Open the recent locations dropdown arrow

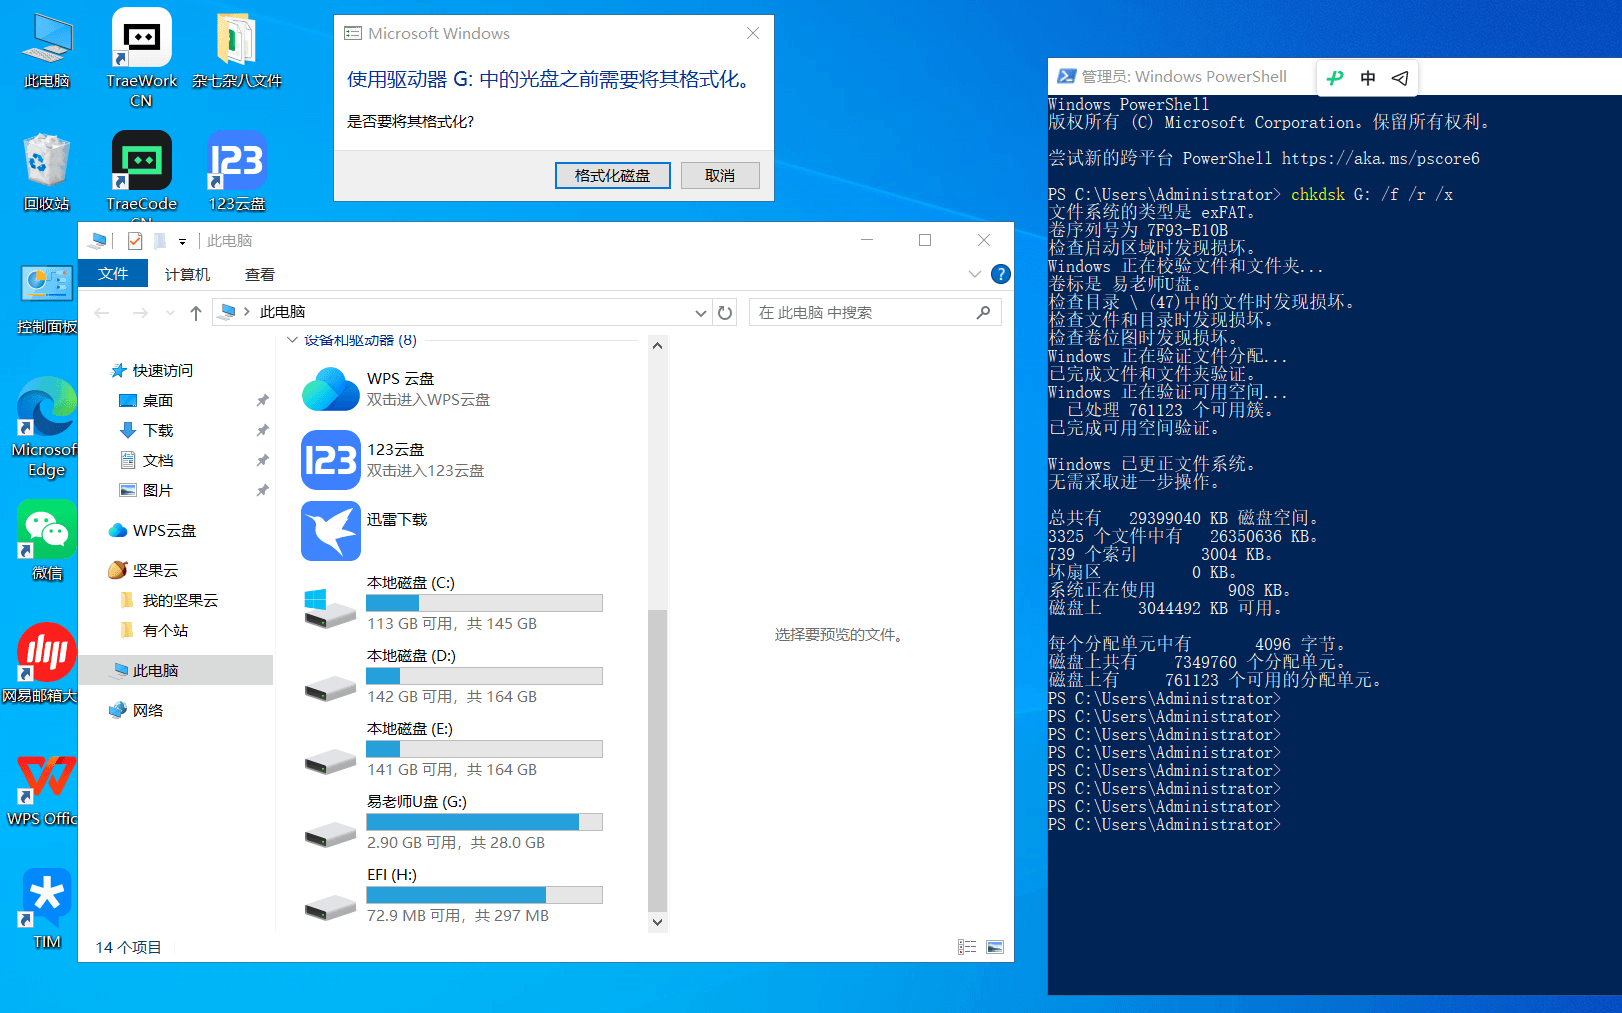coord(170,313)
